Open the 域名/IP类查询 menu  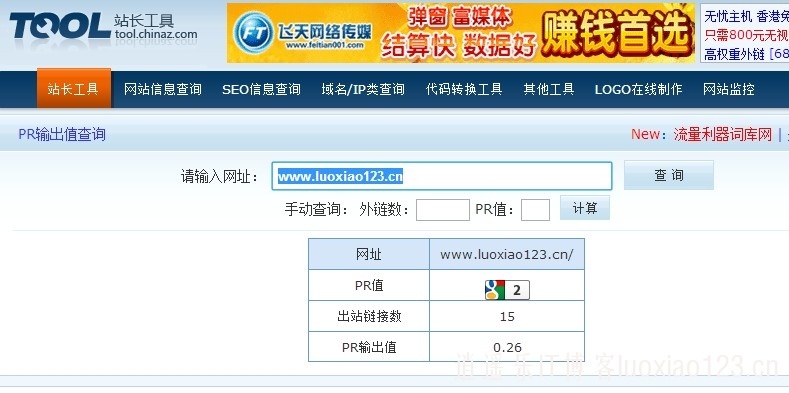point(363,90)
